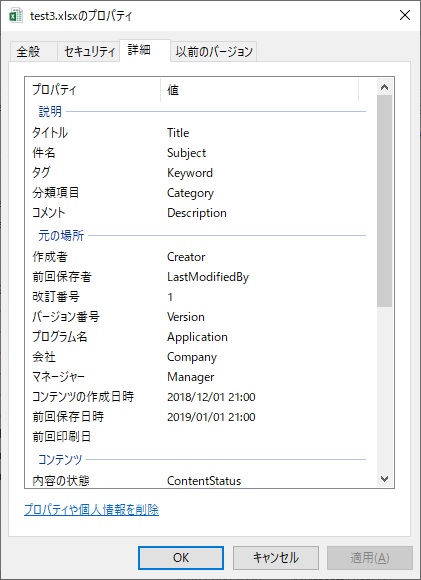This screenshot has height=580, width=421.
Task: Collapse the コンテンツ group header
Action: pyautogui.click(x=60, y=459)
